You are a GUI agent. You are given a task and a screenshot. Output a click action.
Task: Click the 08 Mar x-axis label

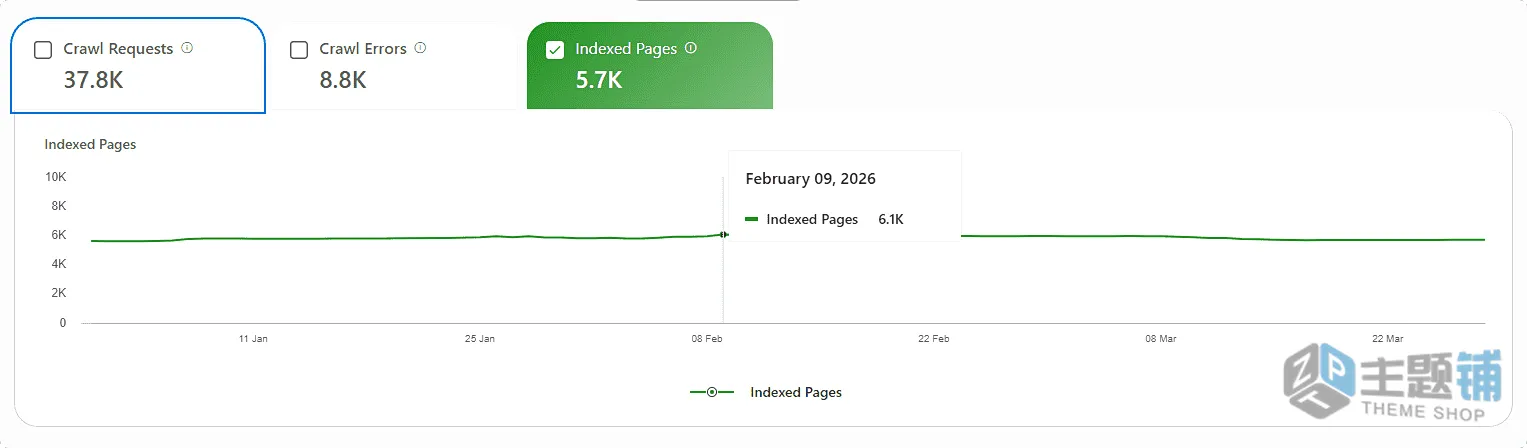click(x=1160, y=339)
